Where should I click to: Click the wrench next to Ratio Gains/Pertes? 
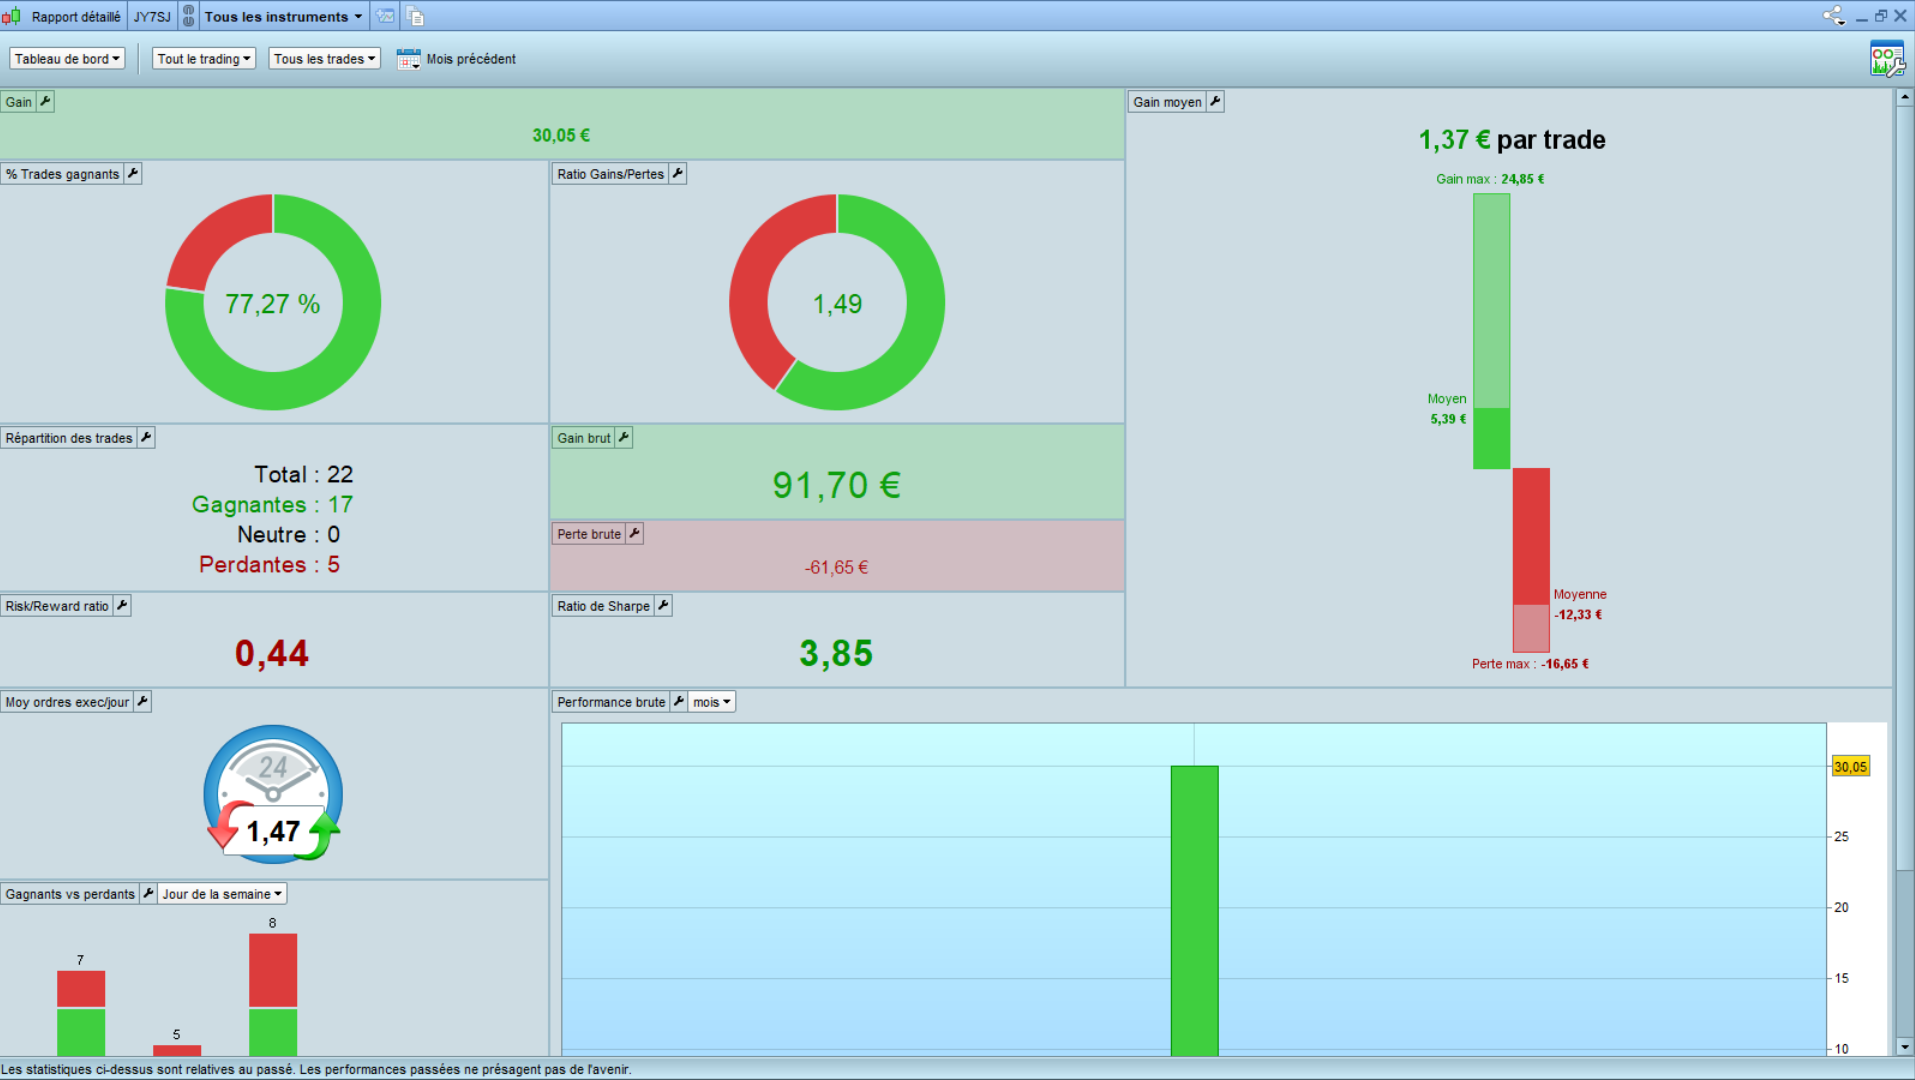678,174
